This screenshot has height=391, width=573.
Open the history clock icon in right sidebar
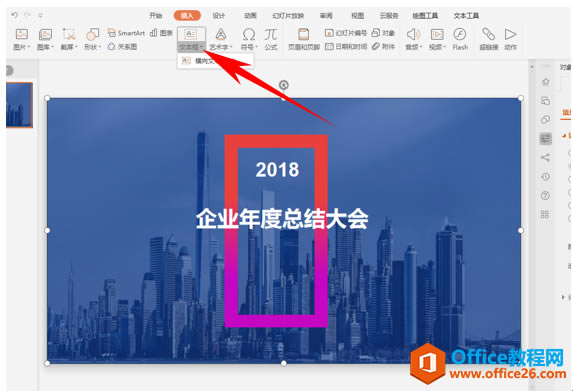545,176
